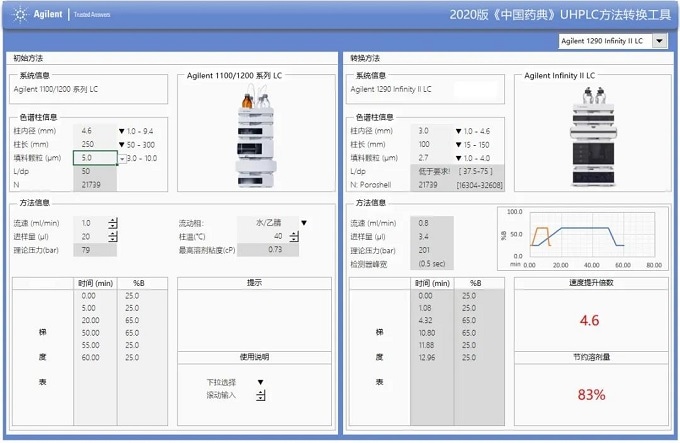
Task: Expand converted column length 100 dropdown
Action: click(x=459, y=144)
